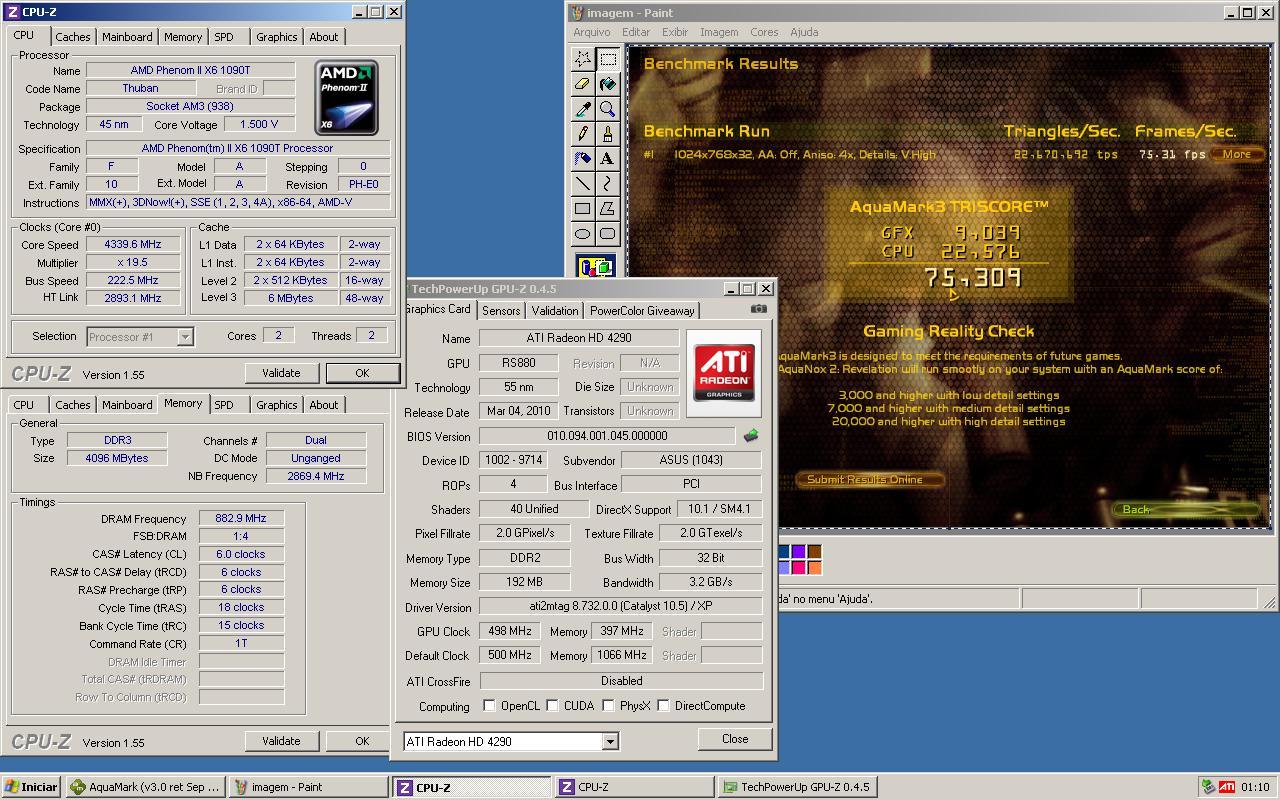Click the AMD Phenom II logo in CPU-Z
This screenshot has height=800, width=1280.
(x=346, y=98)
